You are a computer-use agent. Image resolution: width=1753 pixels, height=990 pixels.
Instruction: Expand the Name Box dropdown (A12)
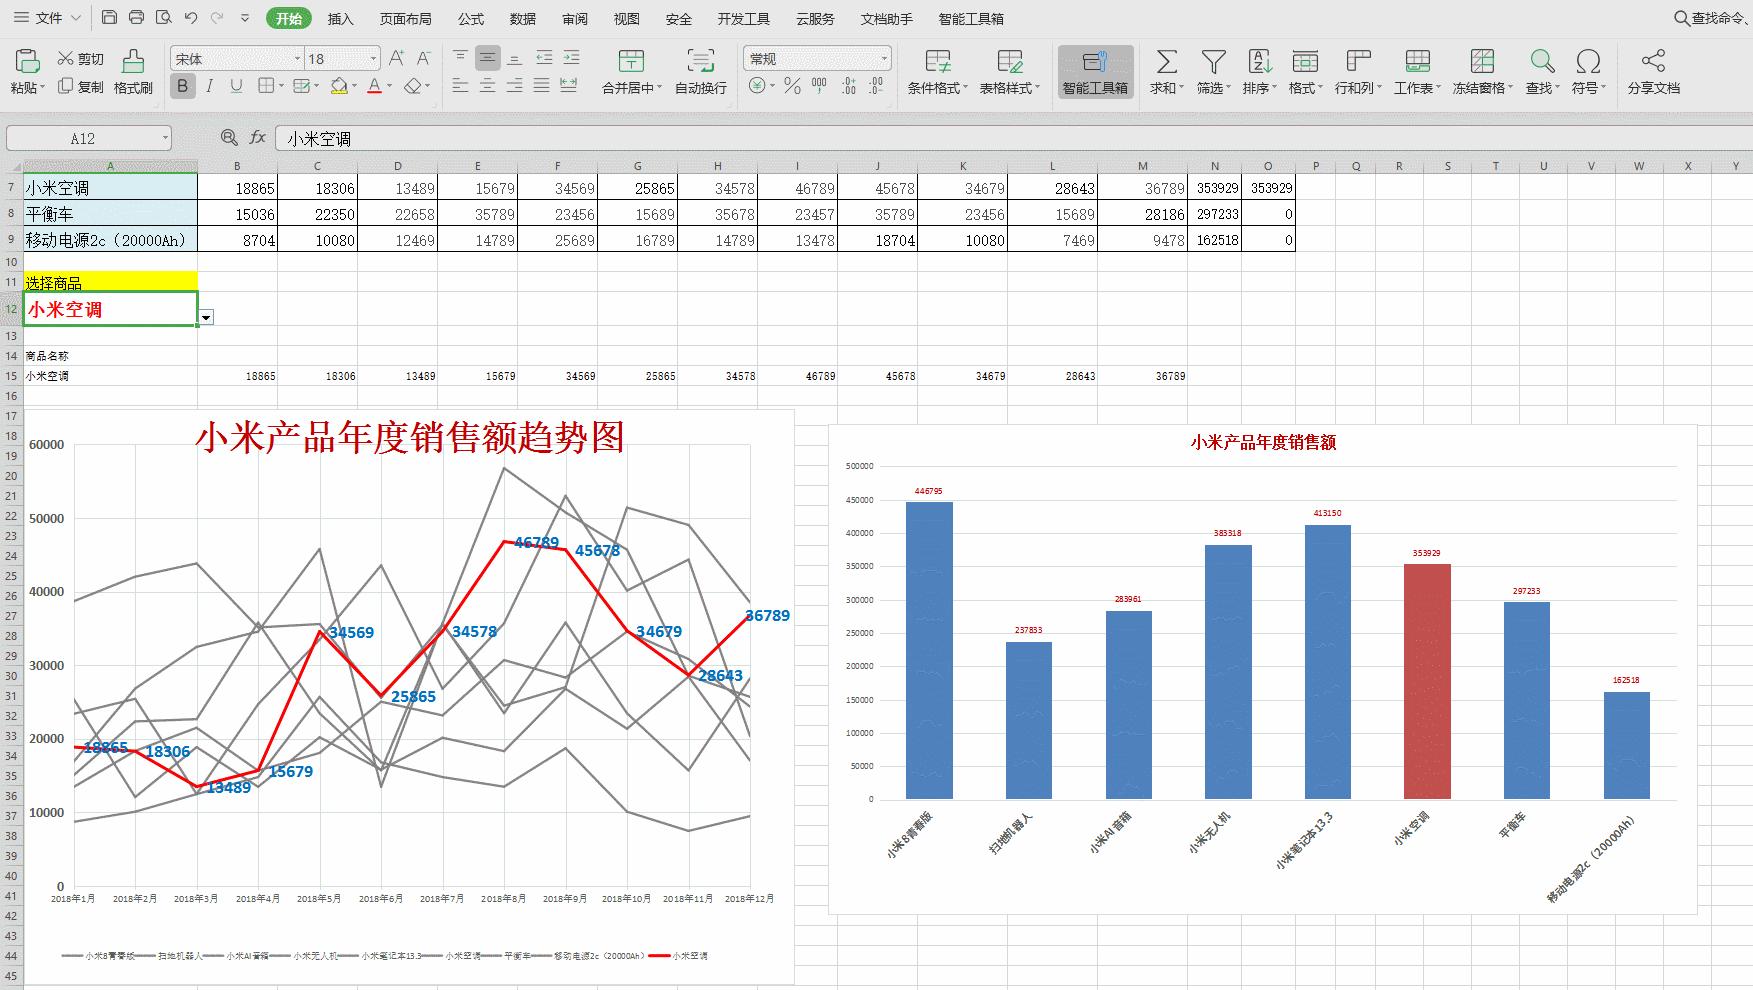point(165,139)
